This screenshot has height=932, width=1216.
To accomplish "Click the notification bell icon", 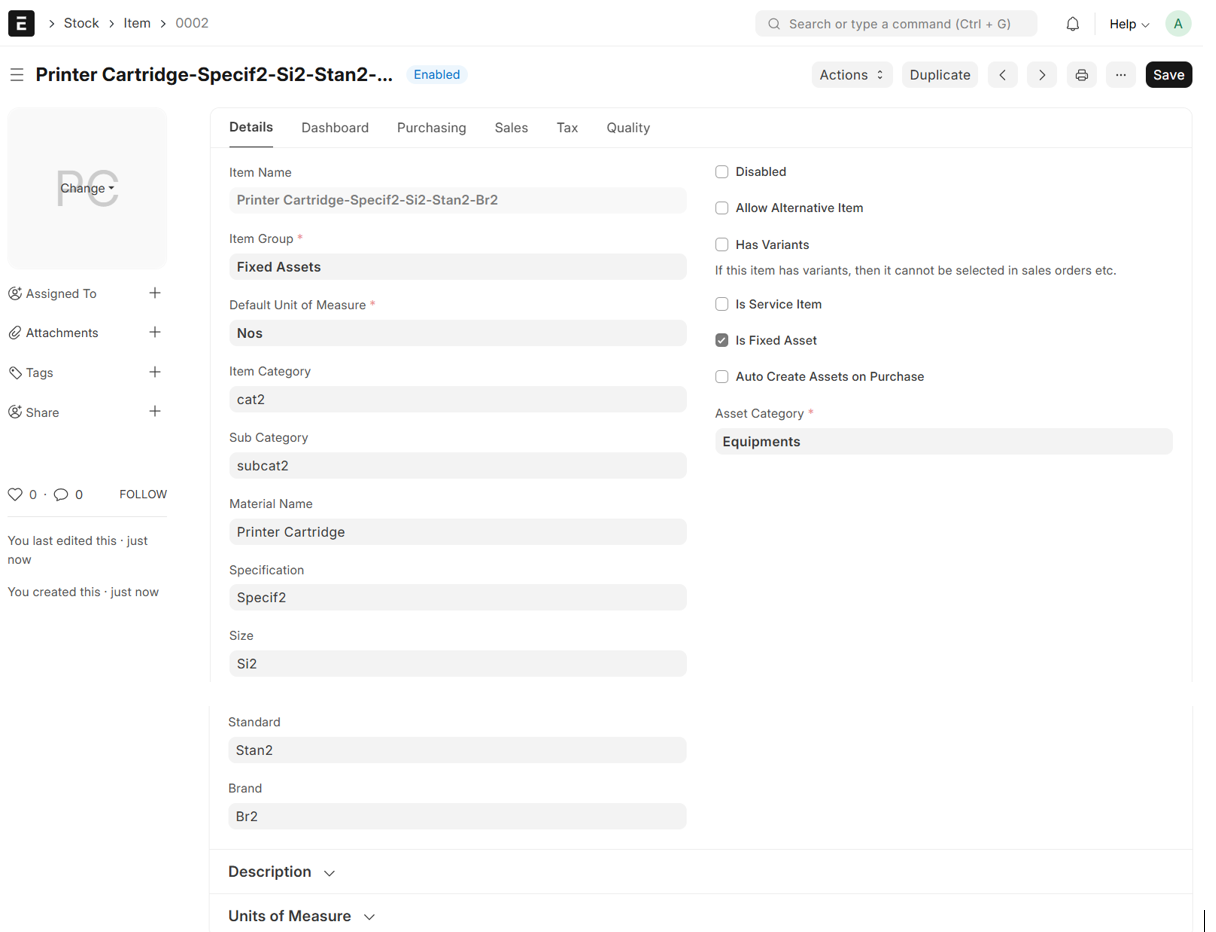I will (x=1072, y=24).
